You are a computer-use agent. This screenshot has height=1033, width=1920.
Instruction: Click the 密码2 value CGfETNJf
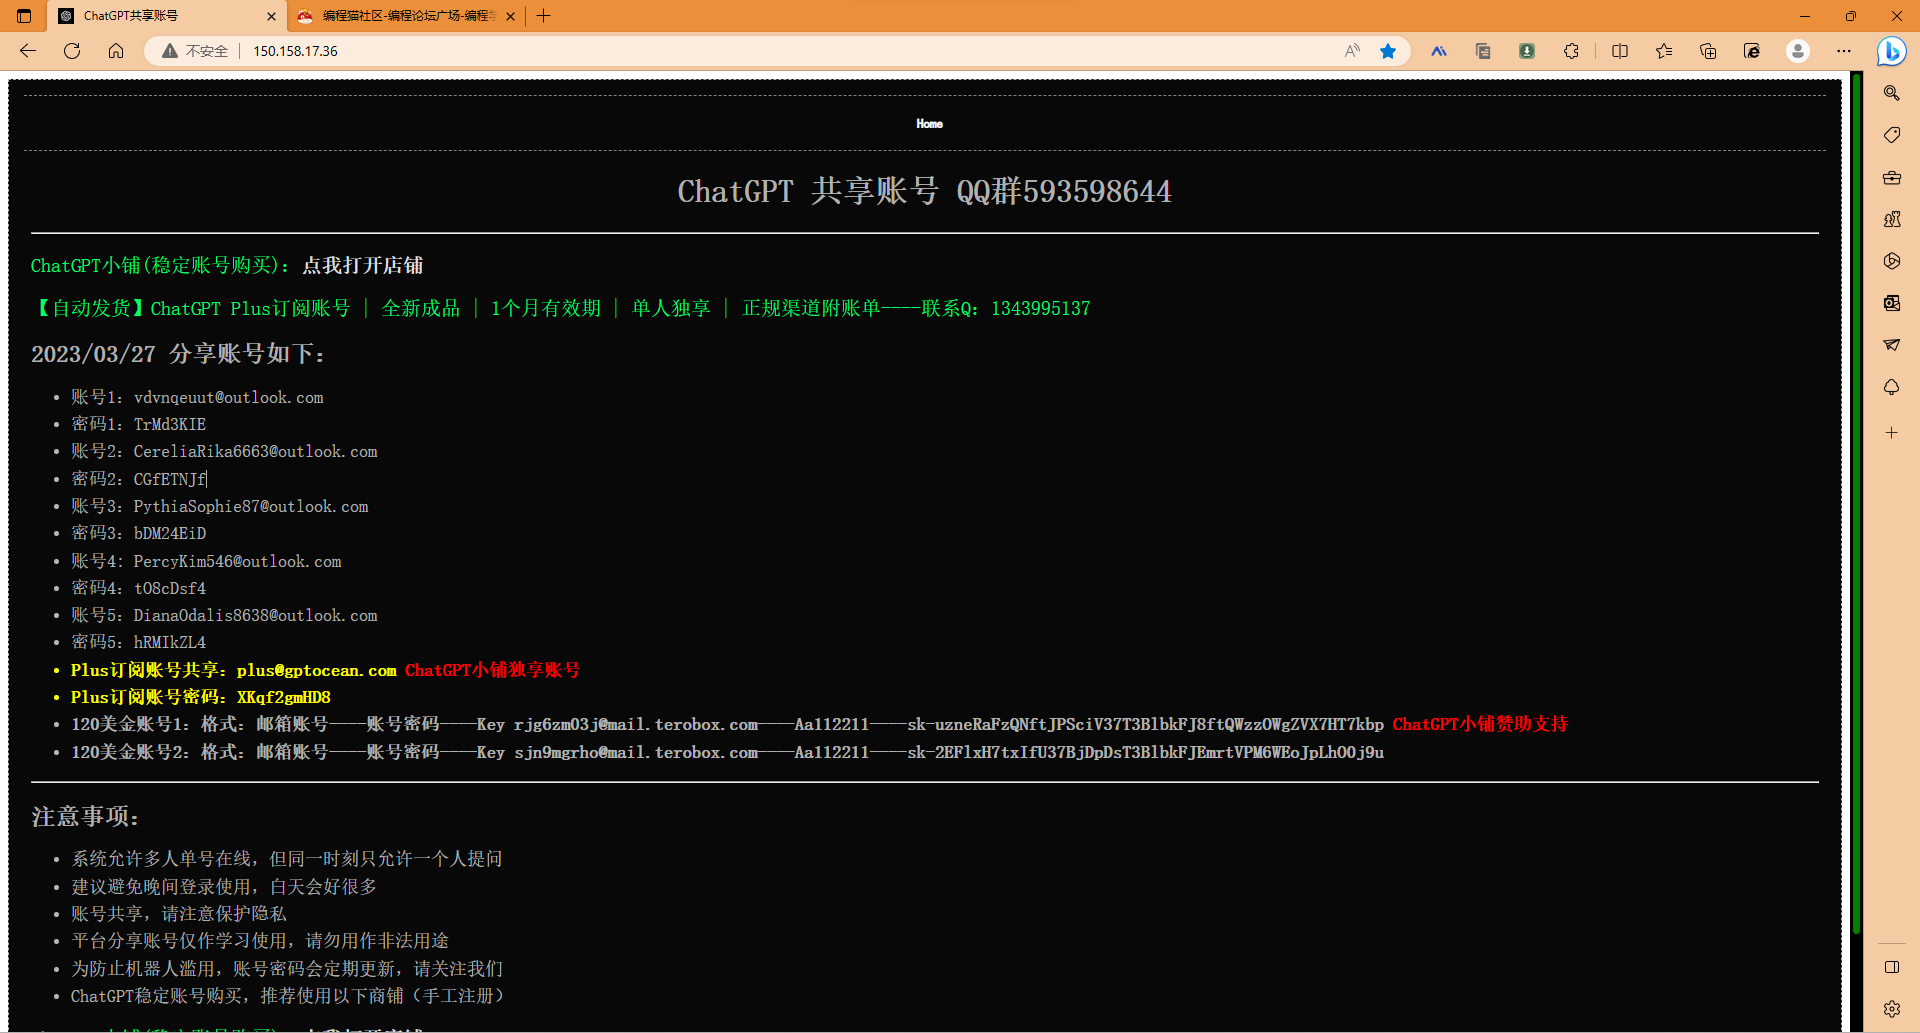[170, 479]
